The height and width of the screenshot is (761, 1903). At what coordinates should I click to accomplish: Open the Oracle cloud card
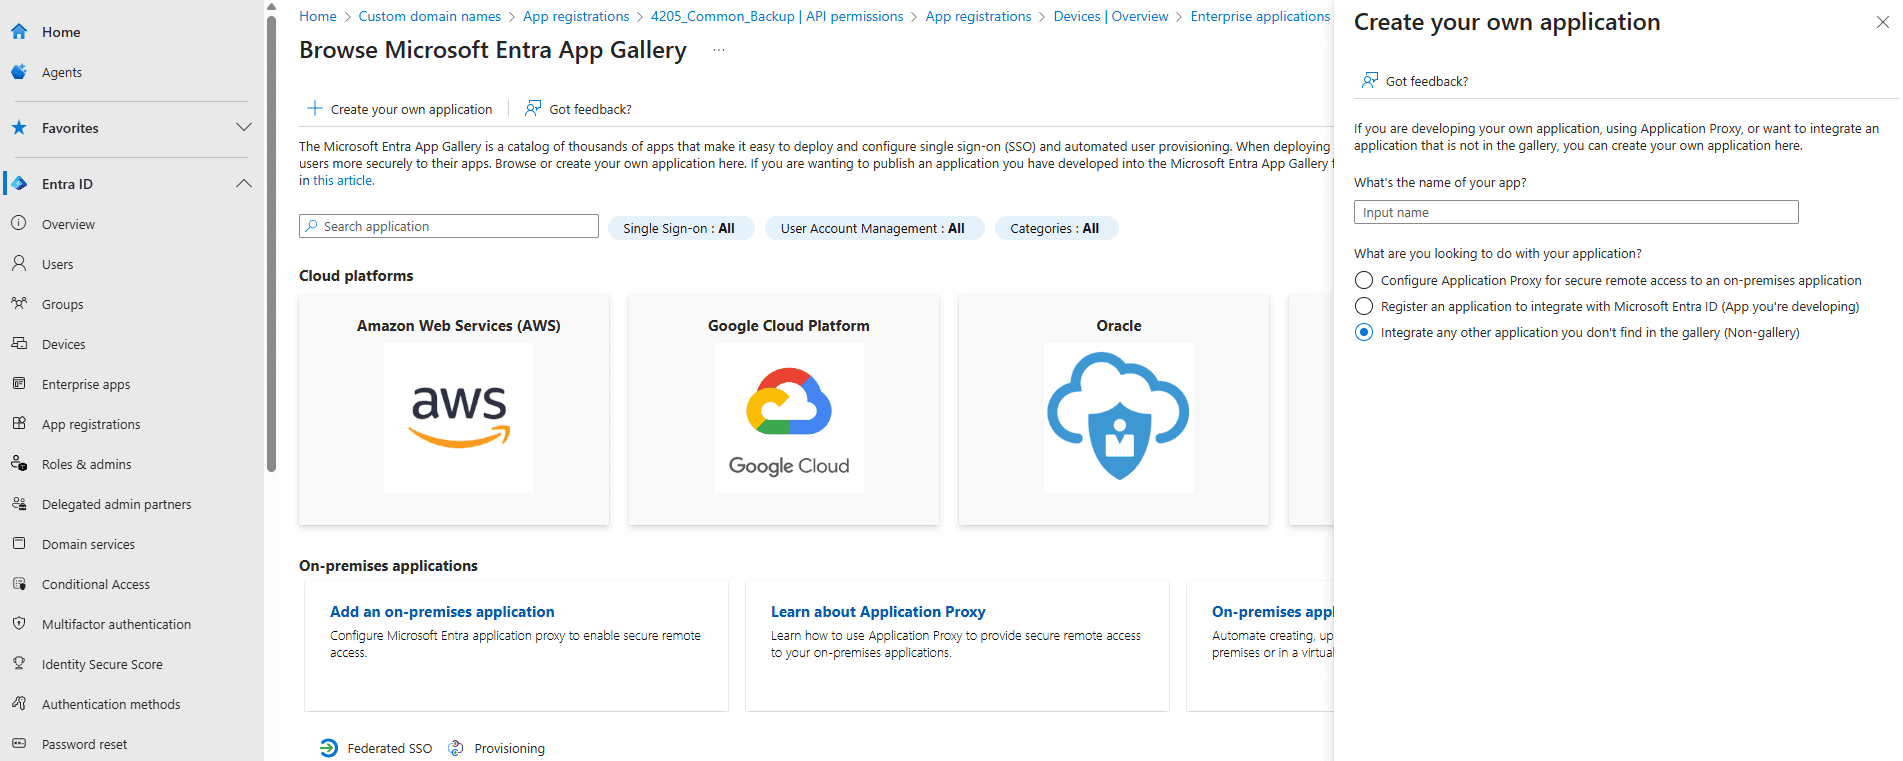(1114, 409)
